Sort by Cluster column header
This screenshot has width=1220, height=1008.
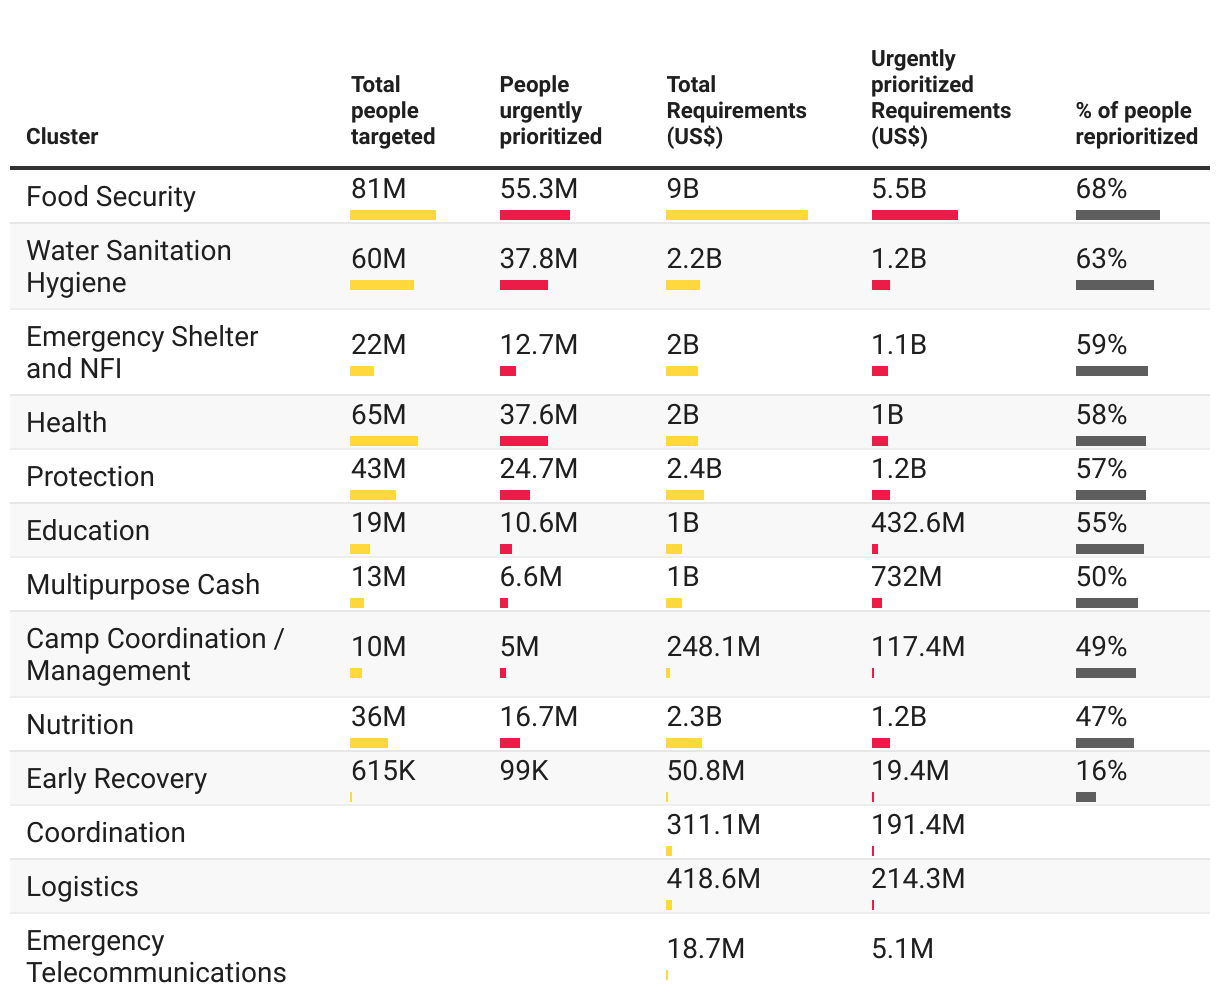(x=62, y=136)
